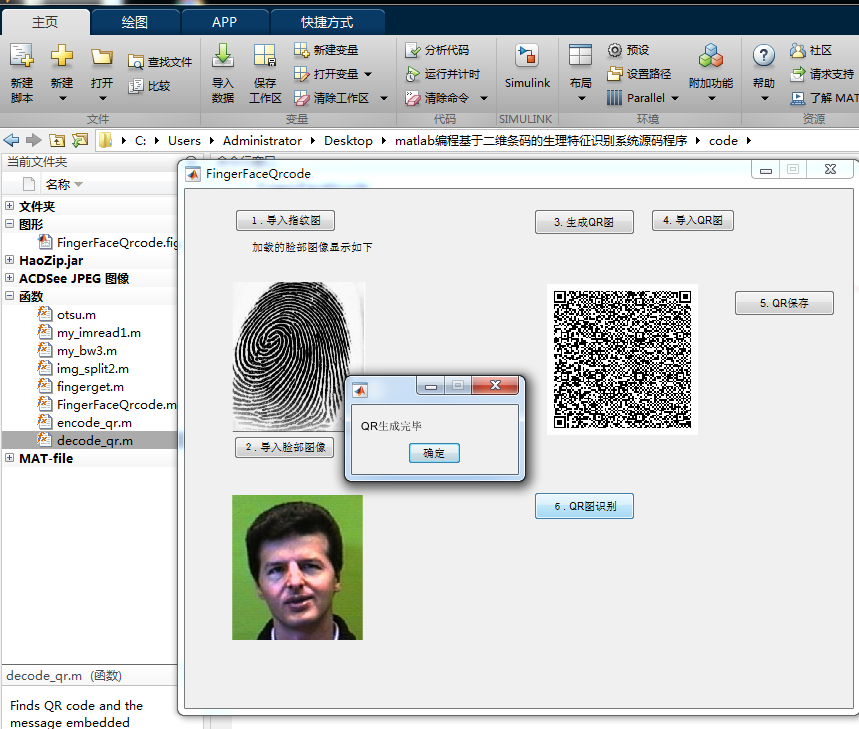Open Preferences (预设) gear icon
Screen dimensions: 859x729
[x=615, y=50]
